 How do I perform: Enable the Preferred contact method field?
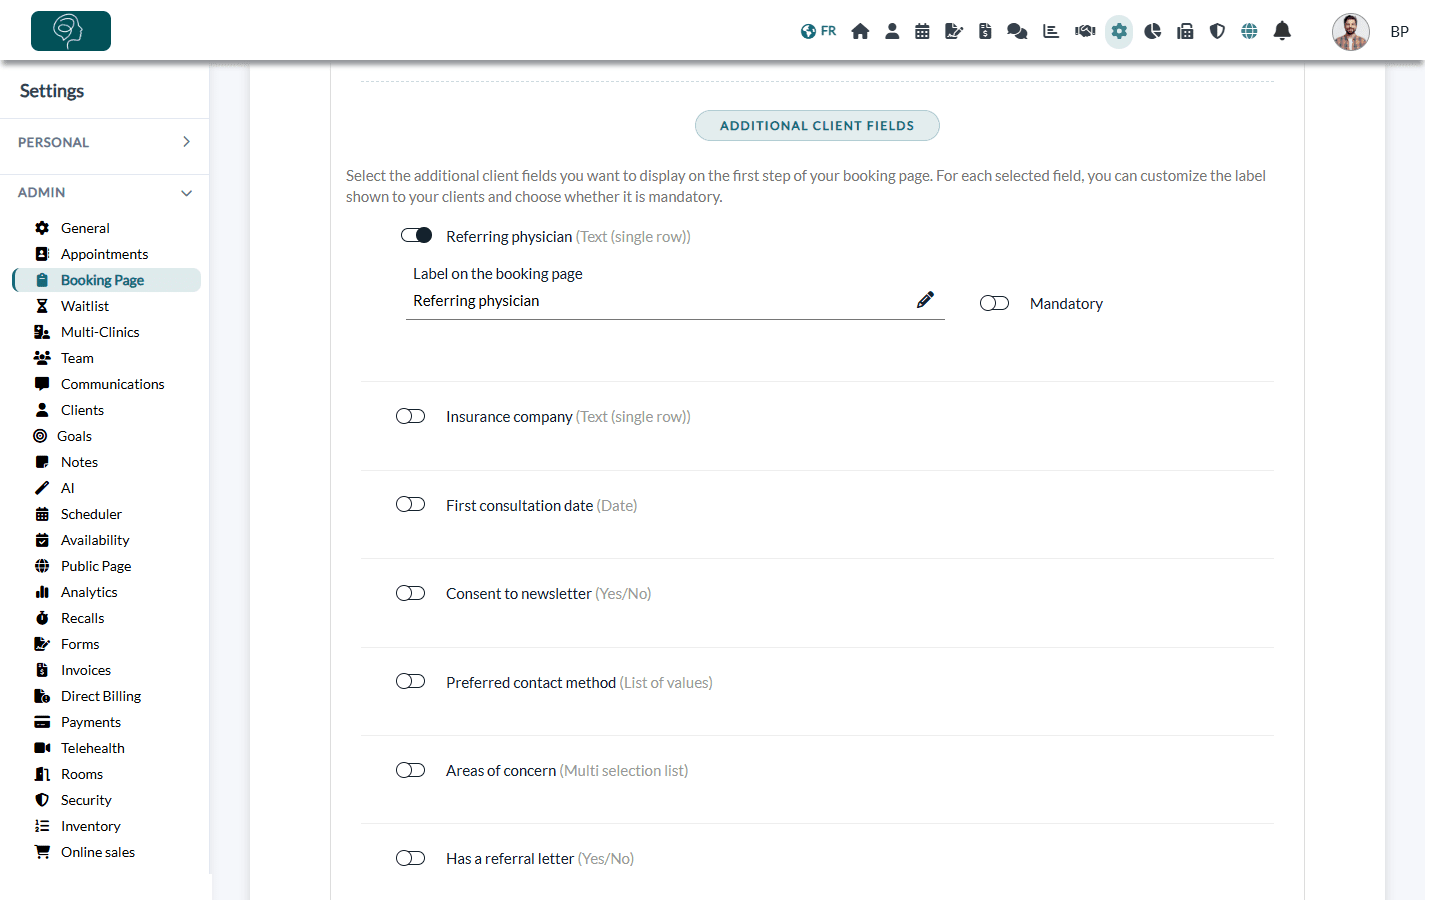pyautogui.click(x=410, y=681)
